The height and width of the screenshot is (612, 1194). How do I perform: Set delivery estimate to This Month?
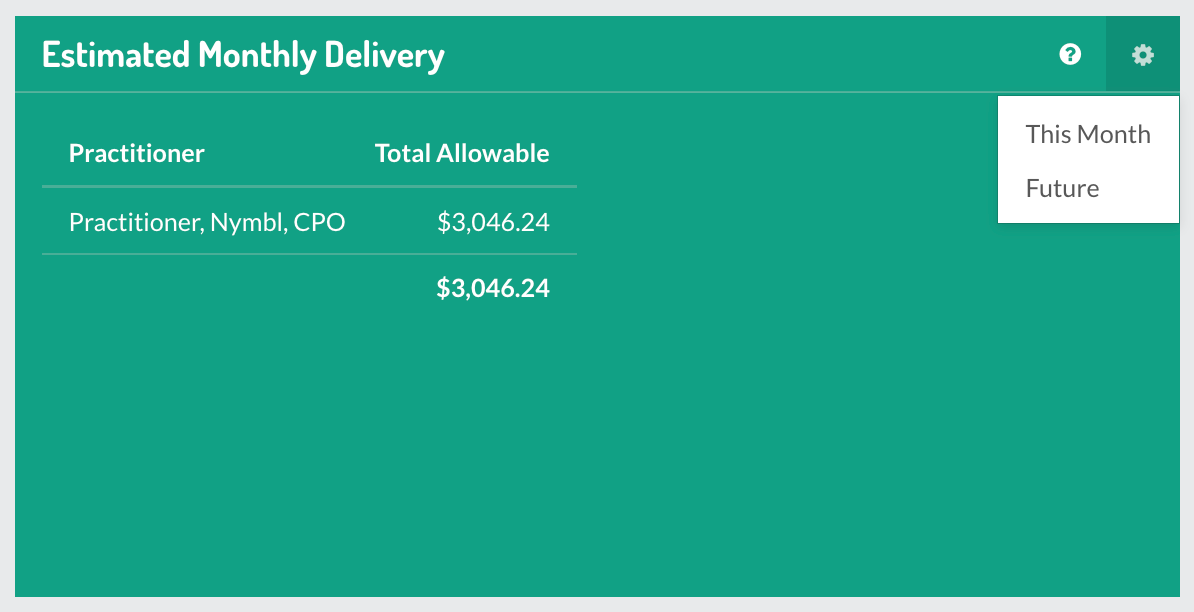(x=1088, y=134)
